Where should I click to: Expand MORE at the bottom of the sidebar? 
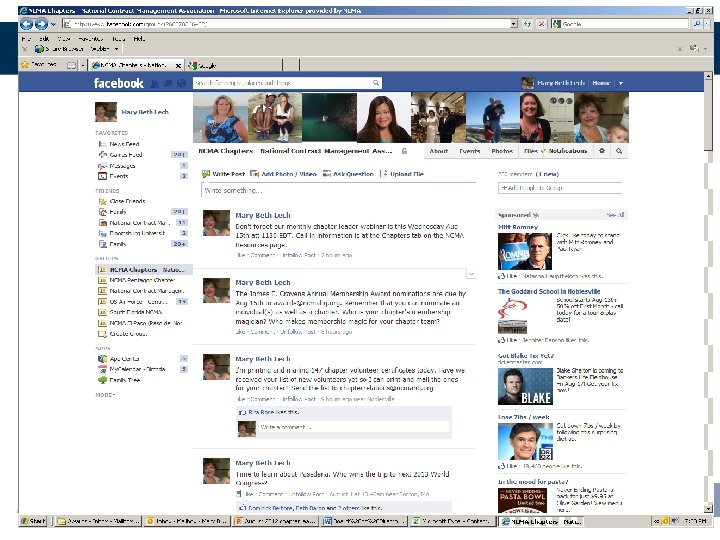tap(105, 395)
